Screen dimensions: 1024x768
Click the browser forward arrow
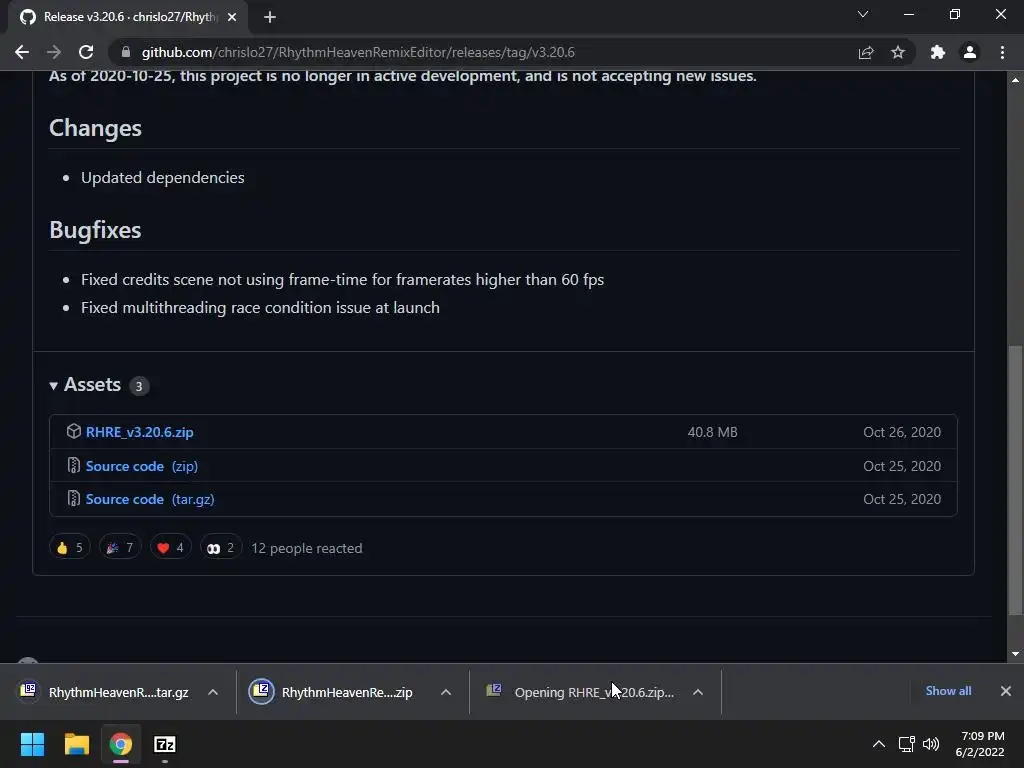click(54, 52)
